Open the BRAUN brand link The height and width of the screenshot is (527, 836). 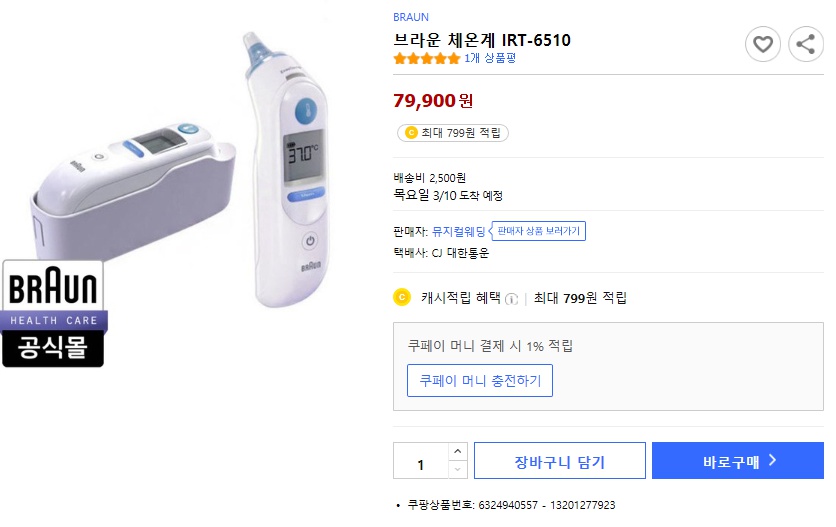(411, 17)
